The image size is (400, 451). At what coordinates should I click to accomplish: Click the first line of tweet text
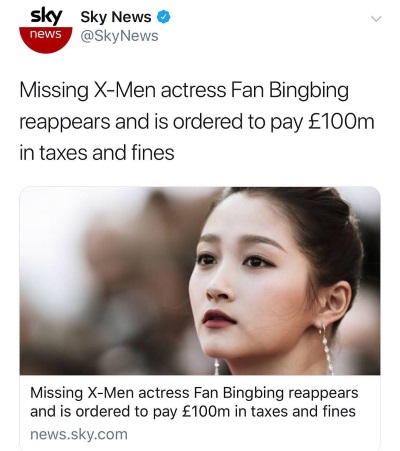pos(184,90)
